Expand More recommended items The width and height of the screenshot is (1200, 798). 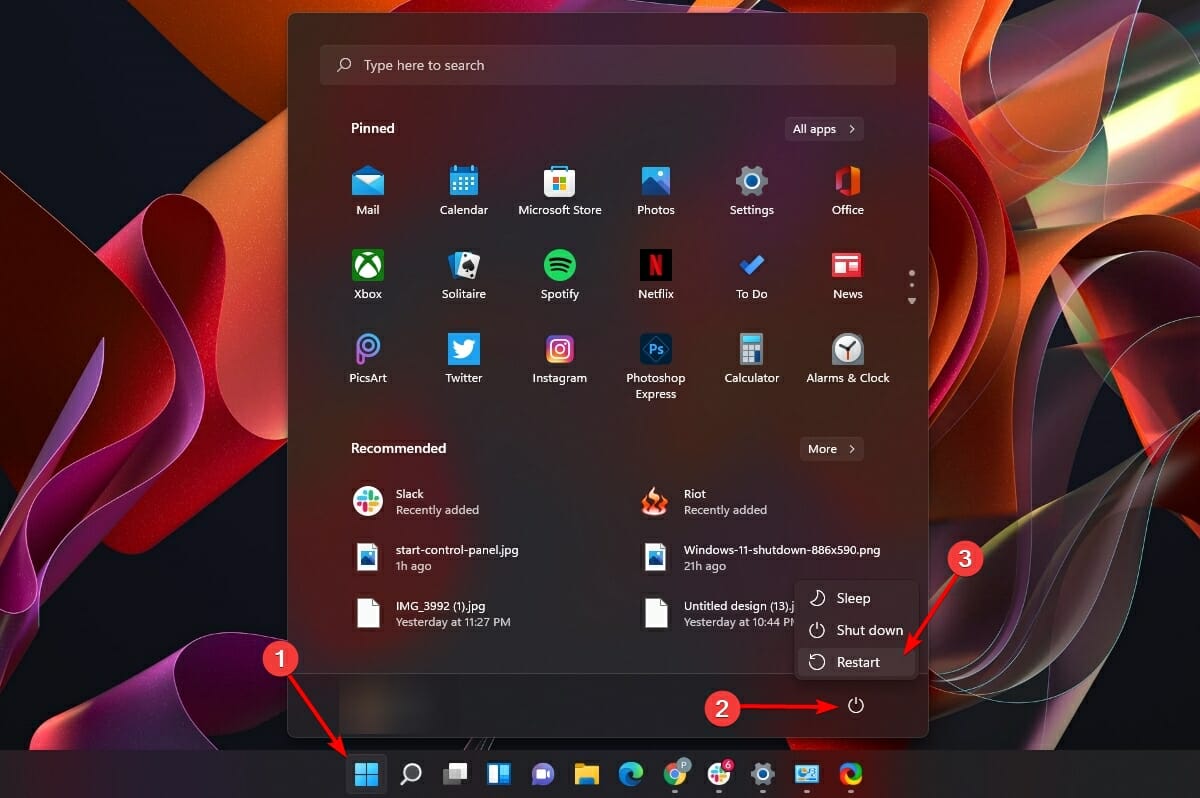click(831, 449)
